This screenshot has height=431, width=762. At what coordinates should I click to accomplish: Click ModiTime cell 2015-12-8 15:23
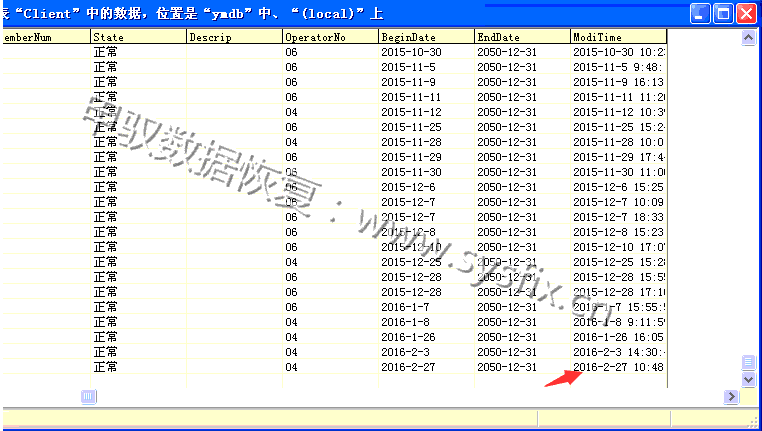pos(618,232)
